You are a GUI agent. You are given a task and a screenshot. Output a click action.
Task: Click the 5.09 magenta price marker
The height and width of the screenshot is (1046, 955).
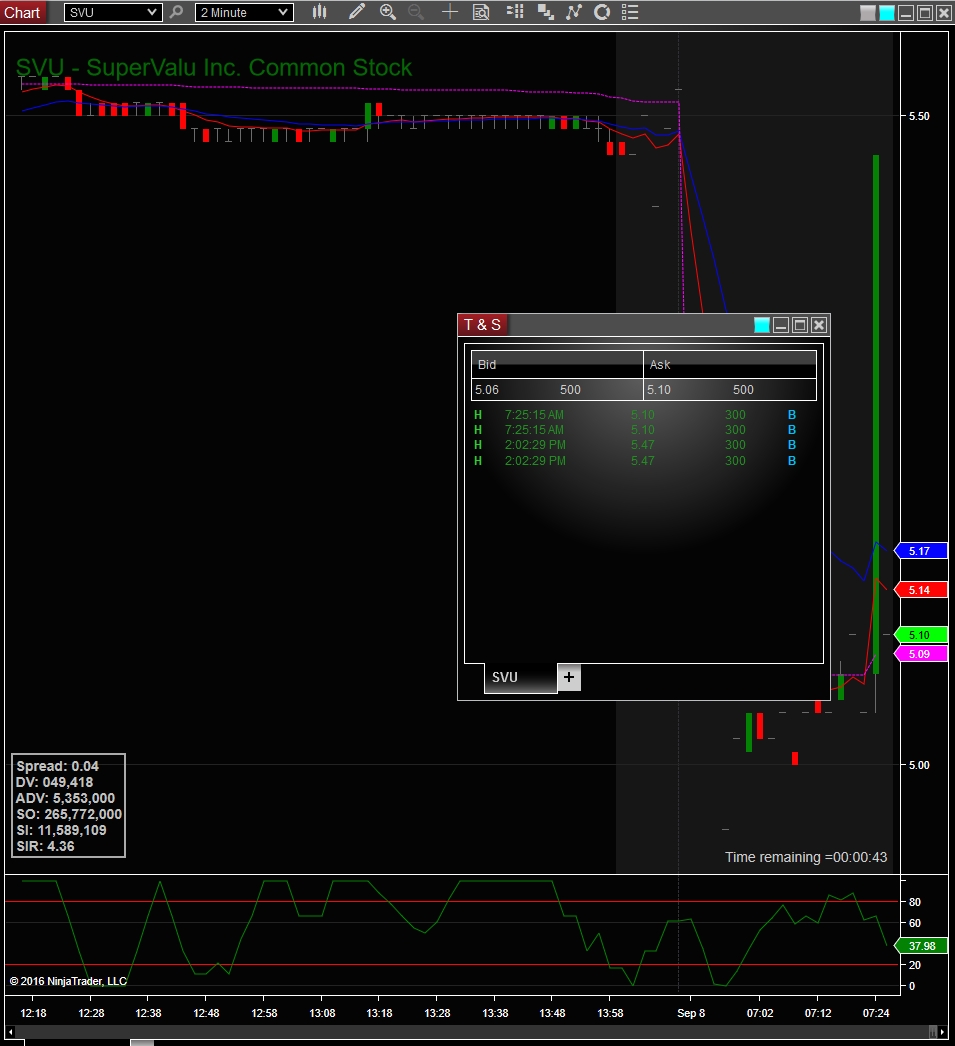(x=920, y=654)
